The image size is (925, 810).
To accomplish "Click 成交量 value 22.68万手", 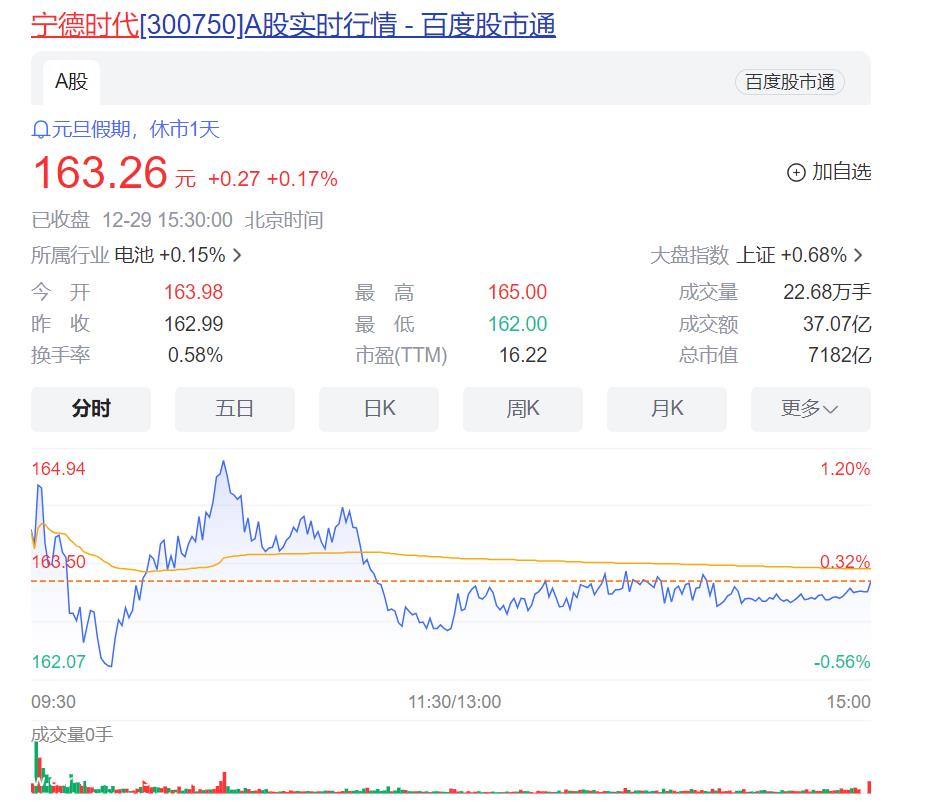I will [x=827, y=292].
